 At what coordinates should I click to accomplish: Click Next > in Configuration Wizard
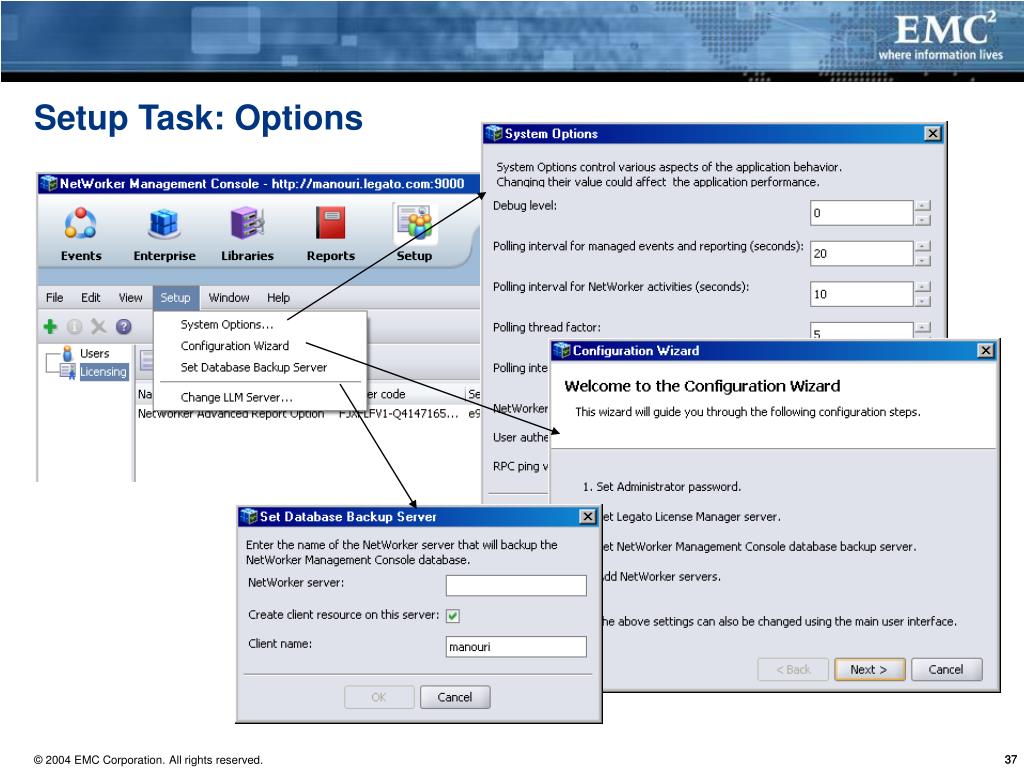click(x=869, y=669)
